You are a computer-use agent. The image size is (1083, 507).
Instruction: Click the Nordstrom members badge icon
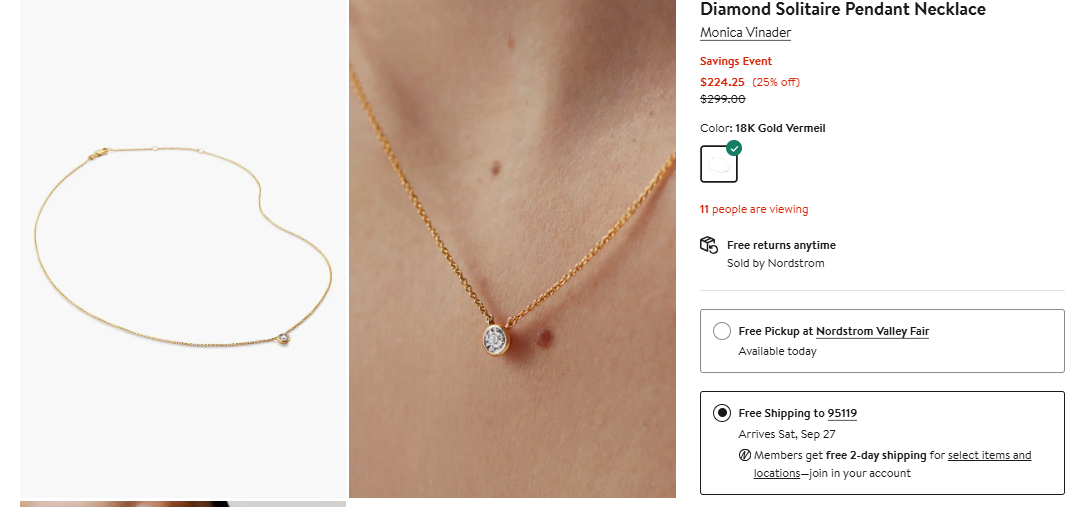click(744, 455)
